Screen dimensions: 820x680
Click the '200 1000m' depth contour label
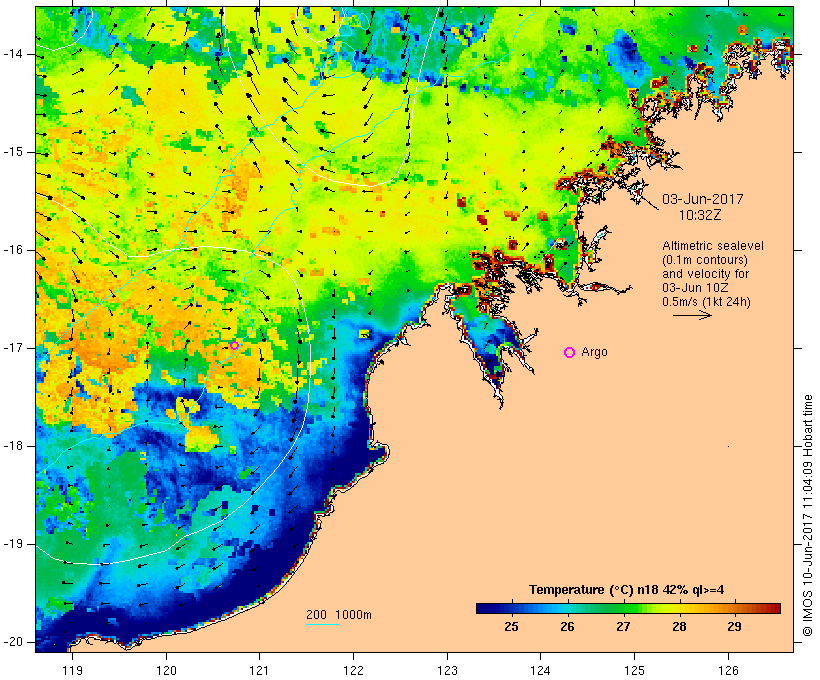[x=339, y=615]
